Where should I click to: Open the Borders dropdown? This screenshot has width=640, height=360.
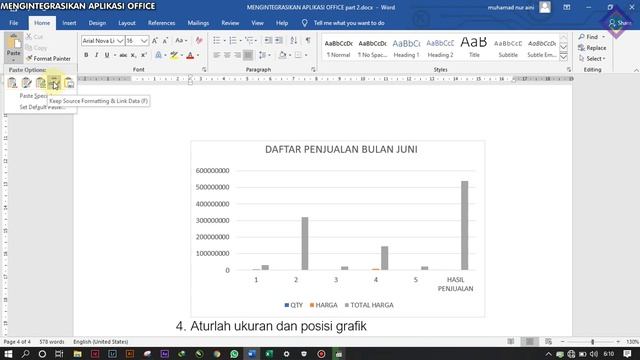pyautogui.click(x=307, y=55)
